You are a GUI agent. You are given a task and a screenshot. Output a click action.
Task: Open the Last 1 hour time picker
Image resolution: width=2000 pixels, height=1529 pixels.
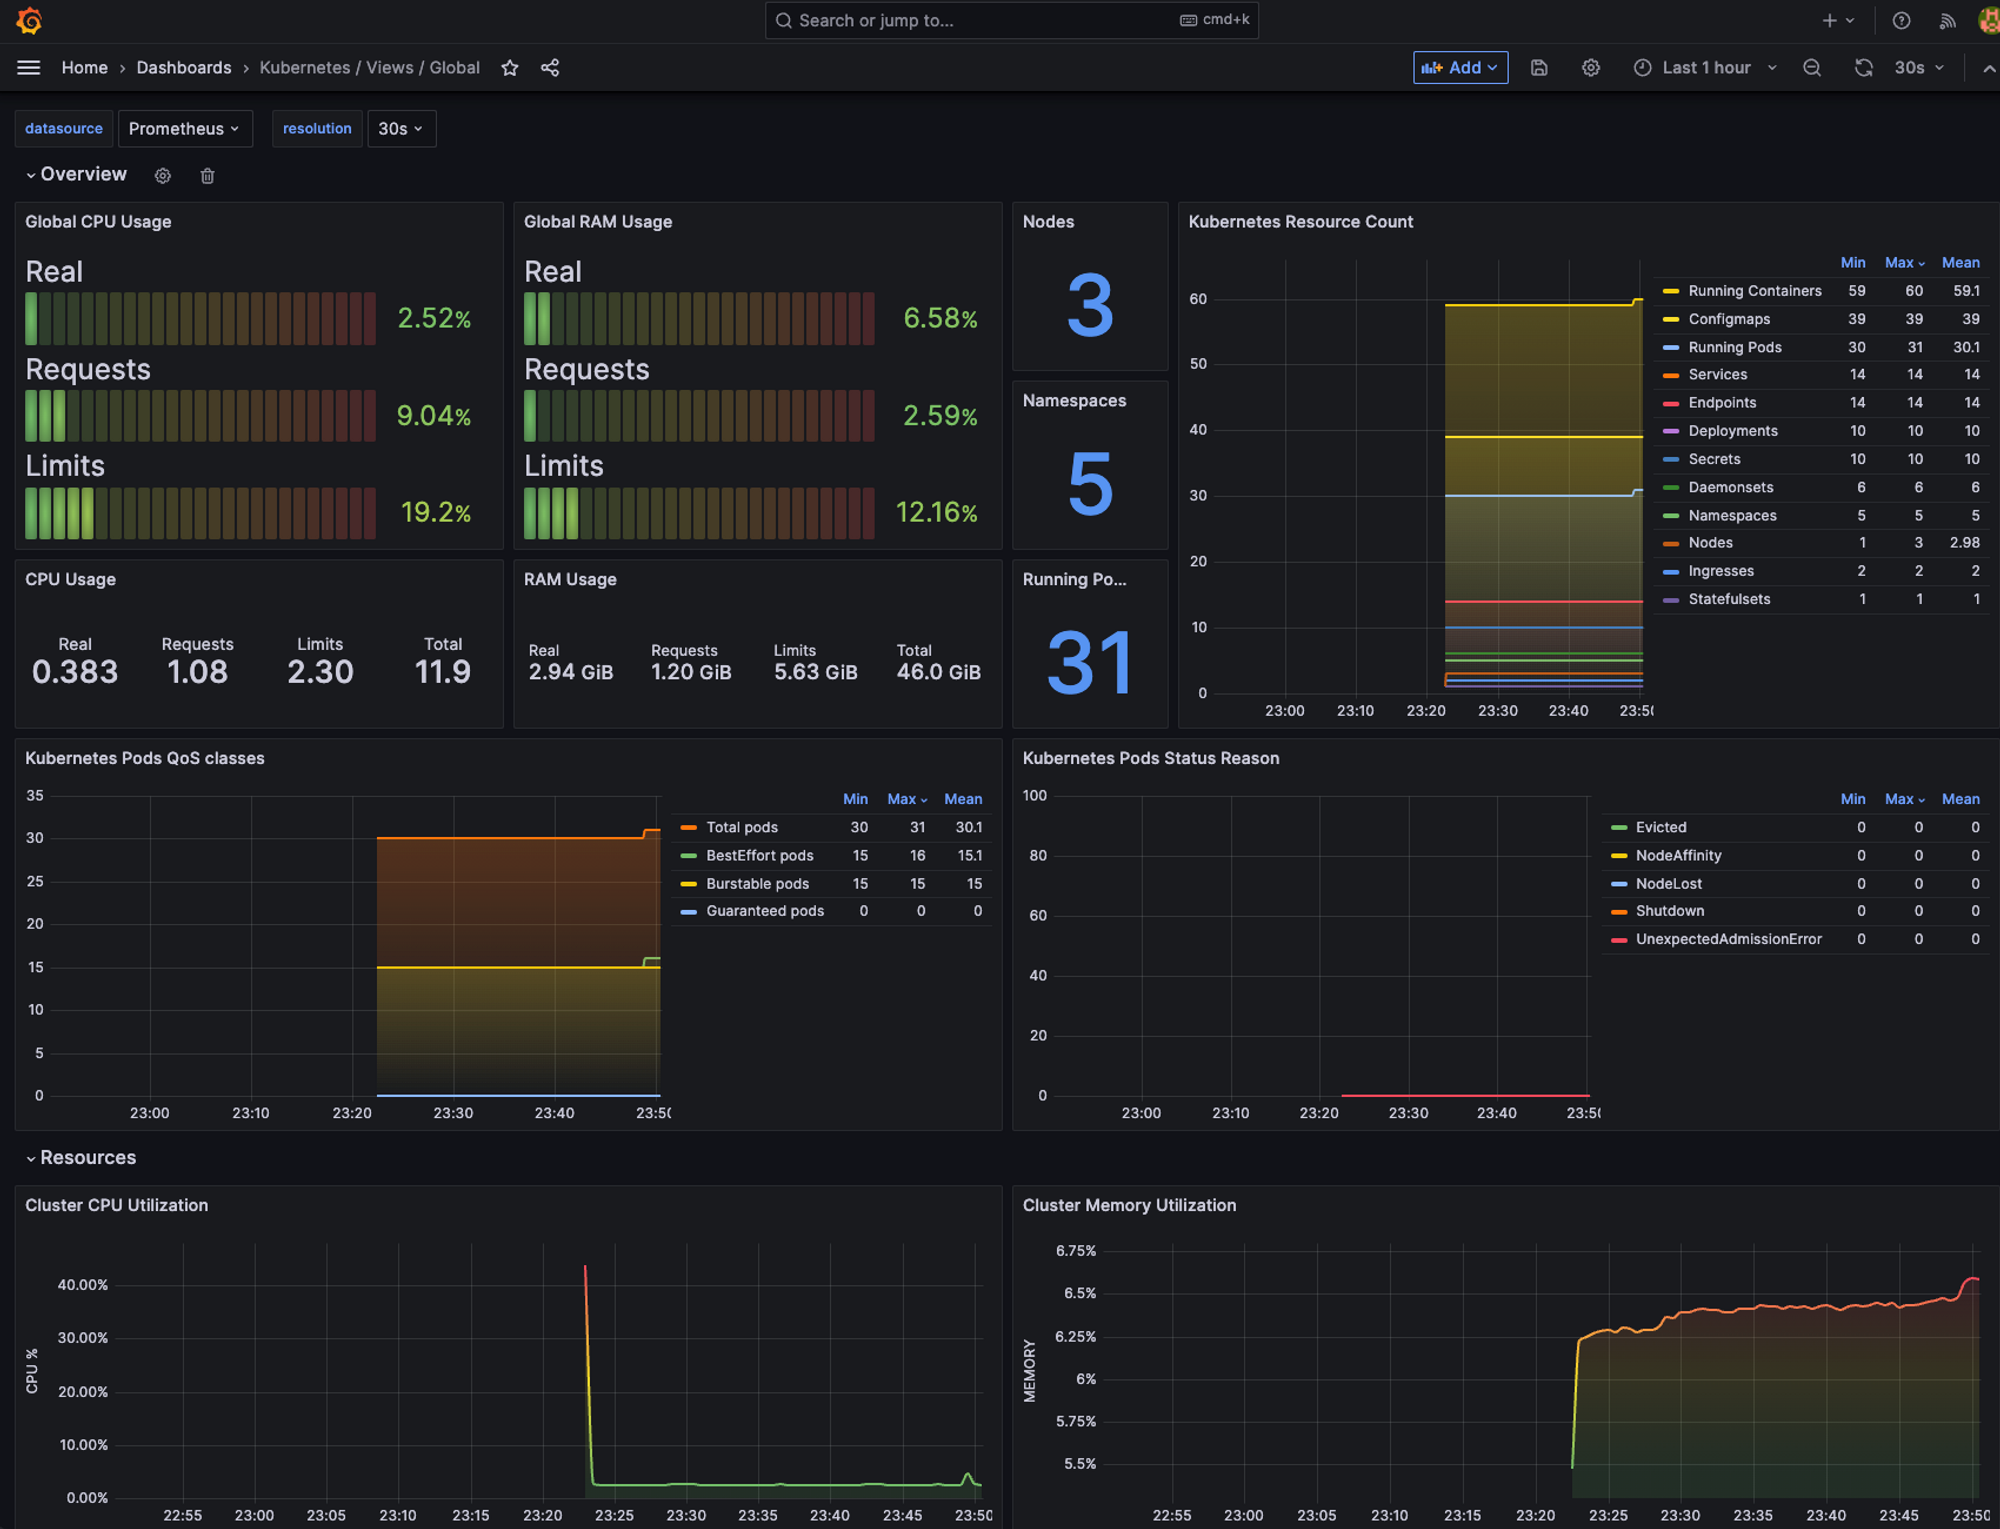point(1705,68)
